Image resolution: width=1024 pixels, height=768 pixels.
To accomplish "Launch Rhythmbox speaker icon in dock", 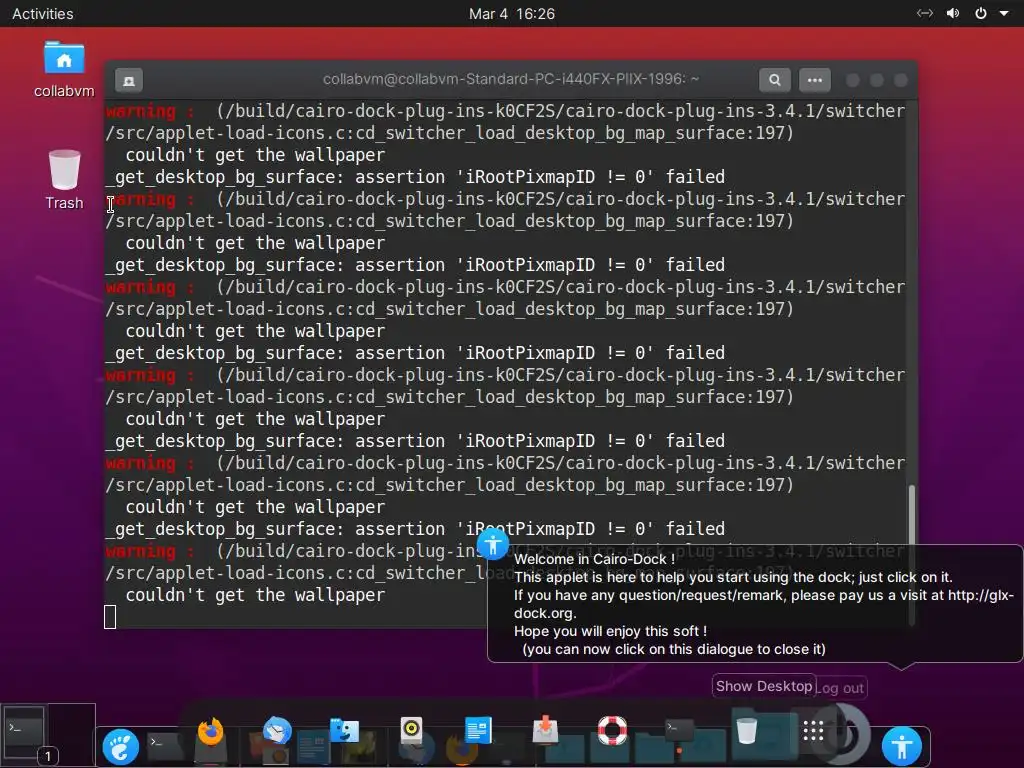I will [411, 729].
